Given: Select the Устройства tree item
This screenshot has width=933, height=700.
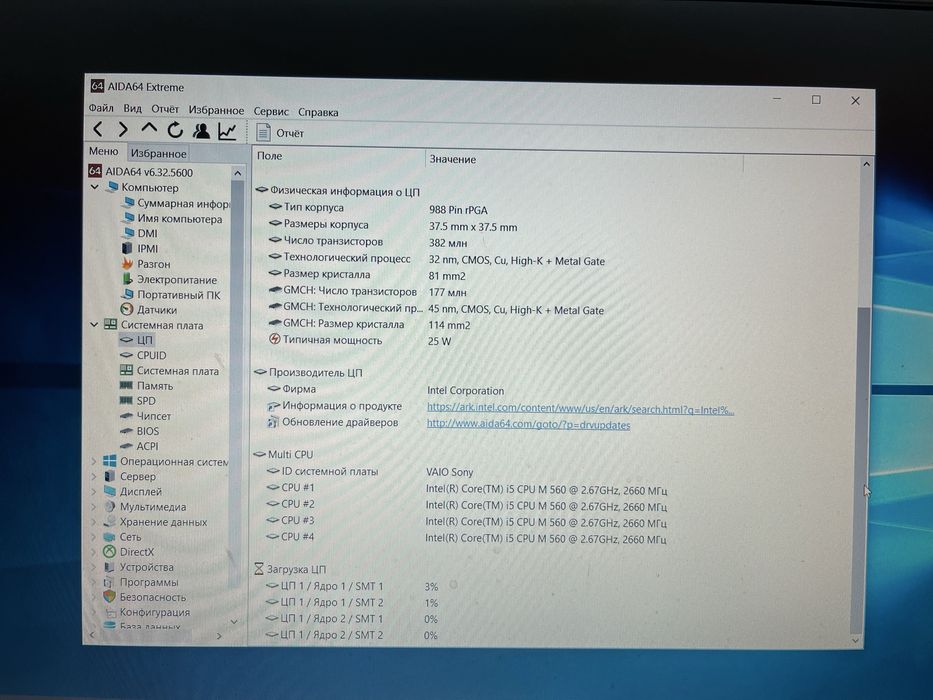Looking at the screenshot, I should click(x=139, y=567).
